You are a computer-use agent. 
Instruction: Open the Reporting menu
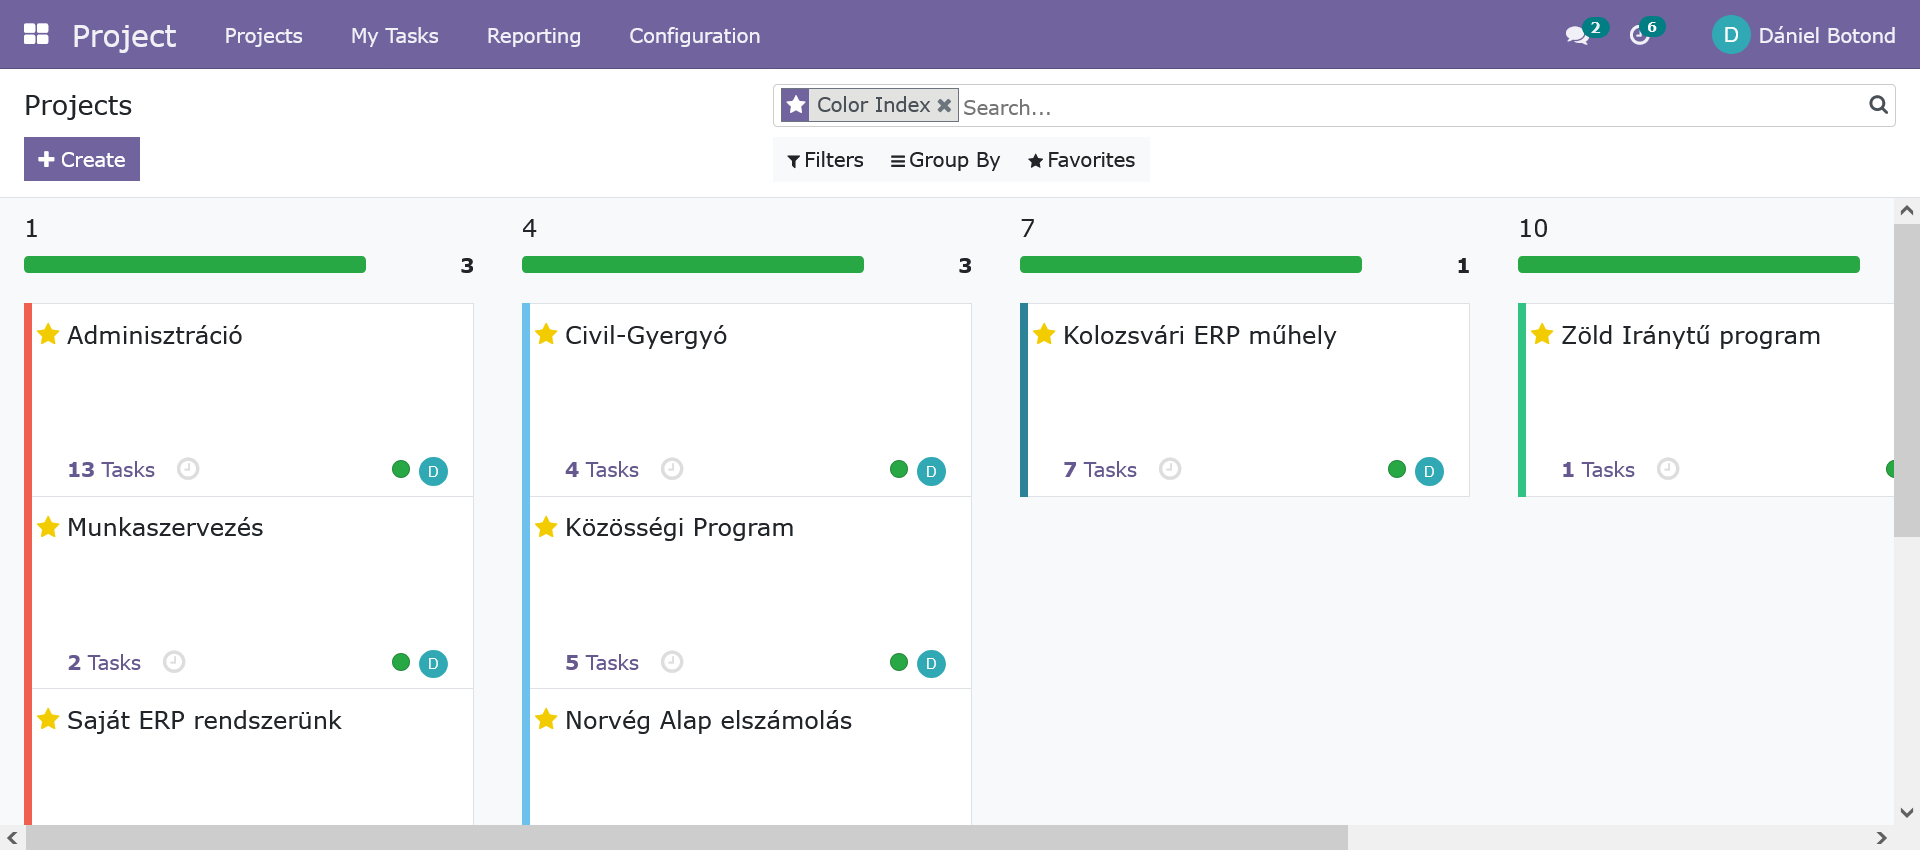click(x=533, y=35)
